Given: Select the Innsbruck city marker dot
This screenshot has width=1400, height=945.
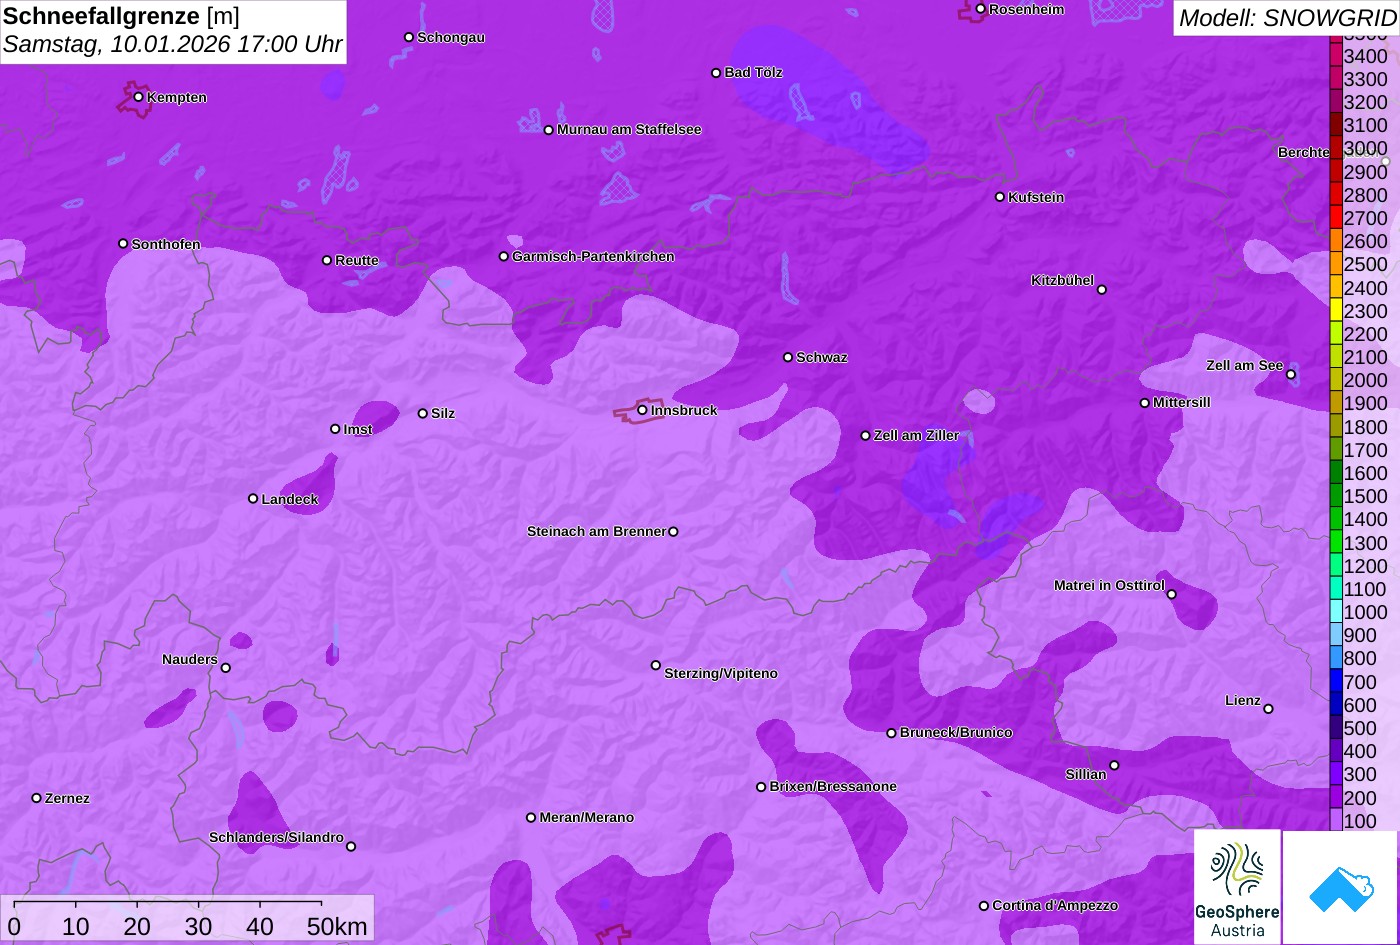Looking at the screenshot, I should coord(642,410).
